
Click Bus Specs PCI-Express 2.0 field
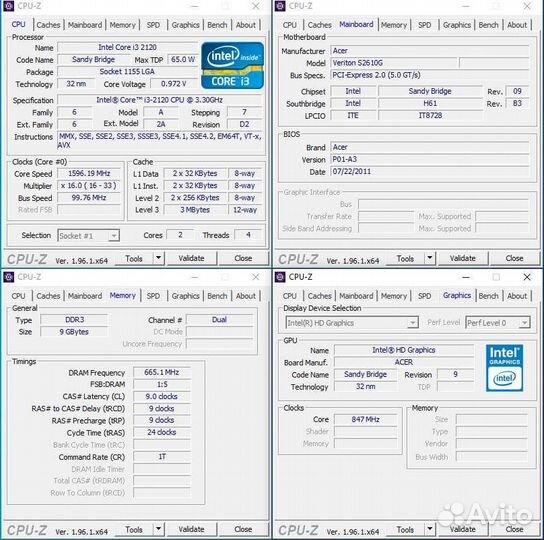point(430,75)
